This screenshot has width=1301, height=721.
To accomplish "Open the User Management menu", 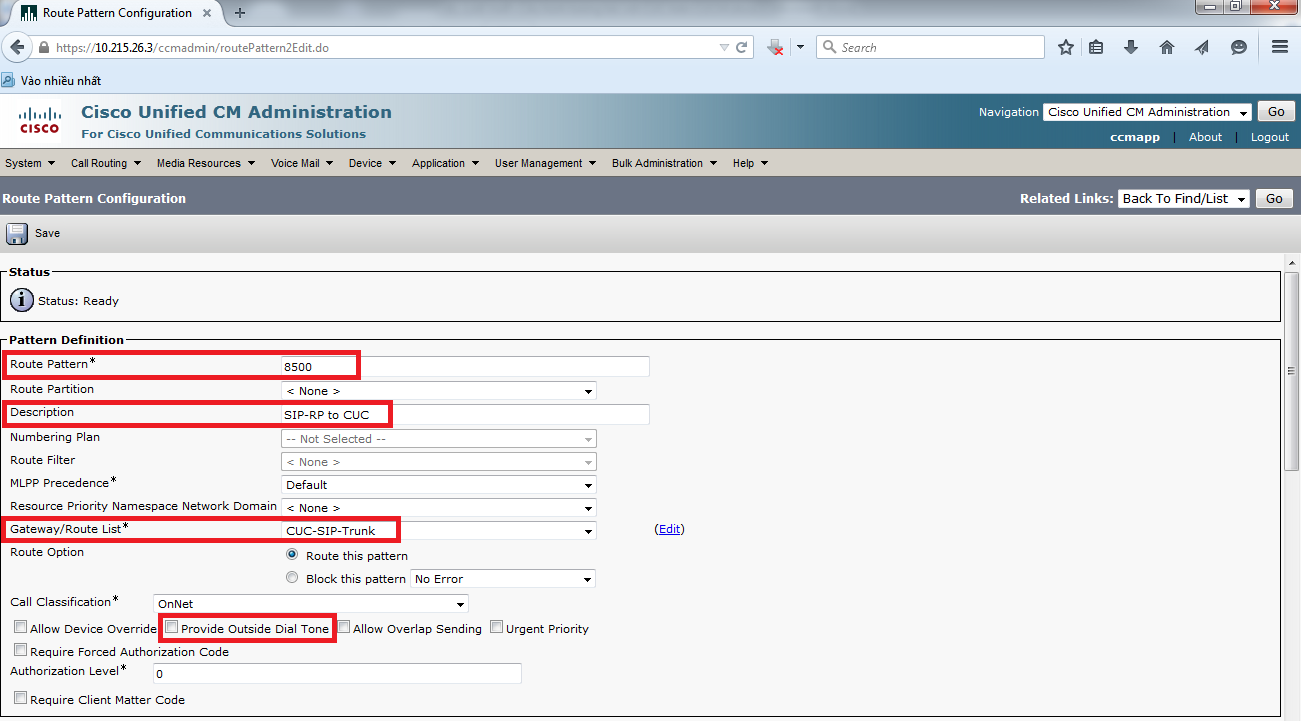I will coord(545,163).
